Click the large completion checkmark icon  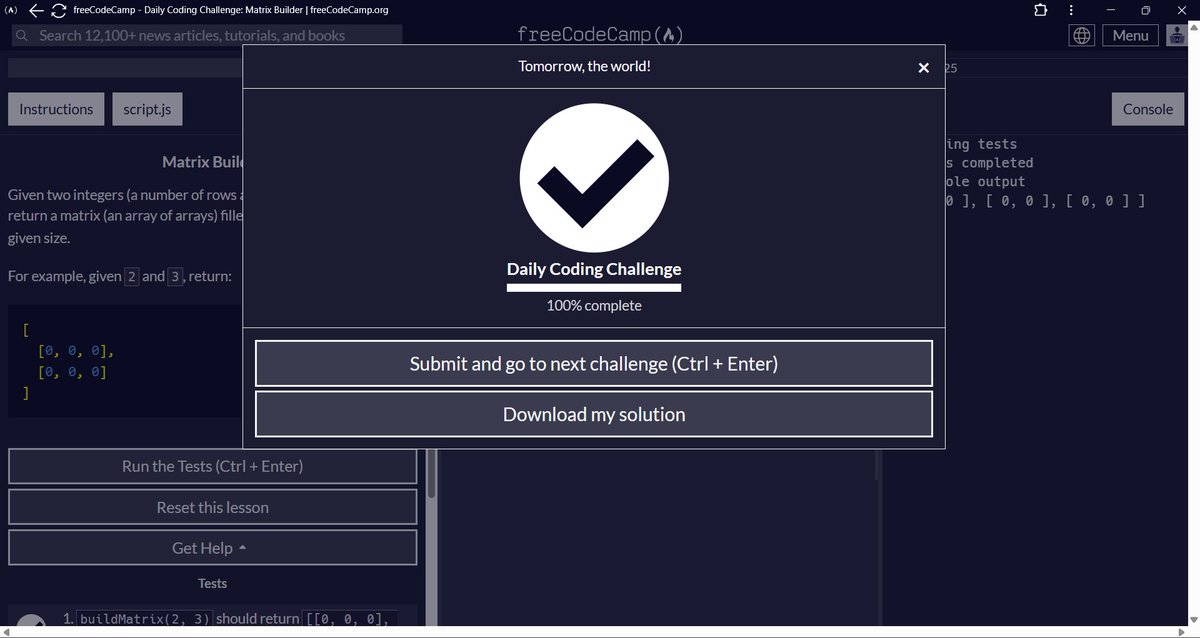[x=594, y=177]
